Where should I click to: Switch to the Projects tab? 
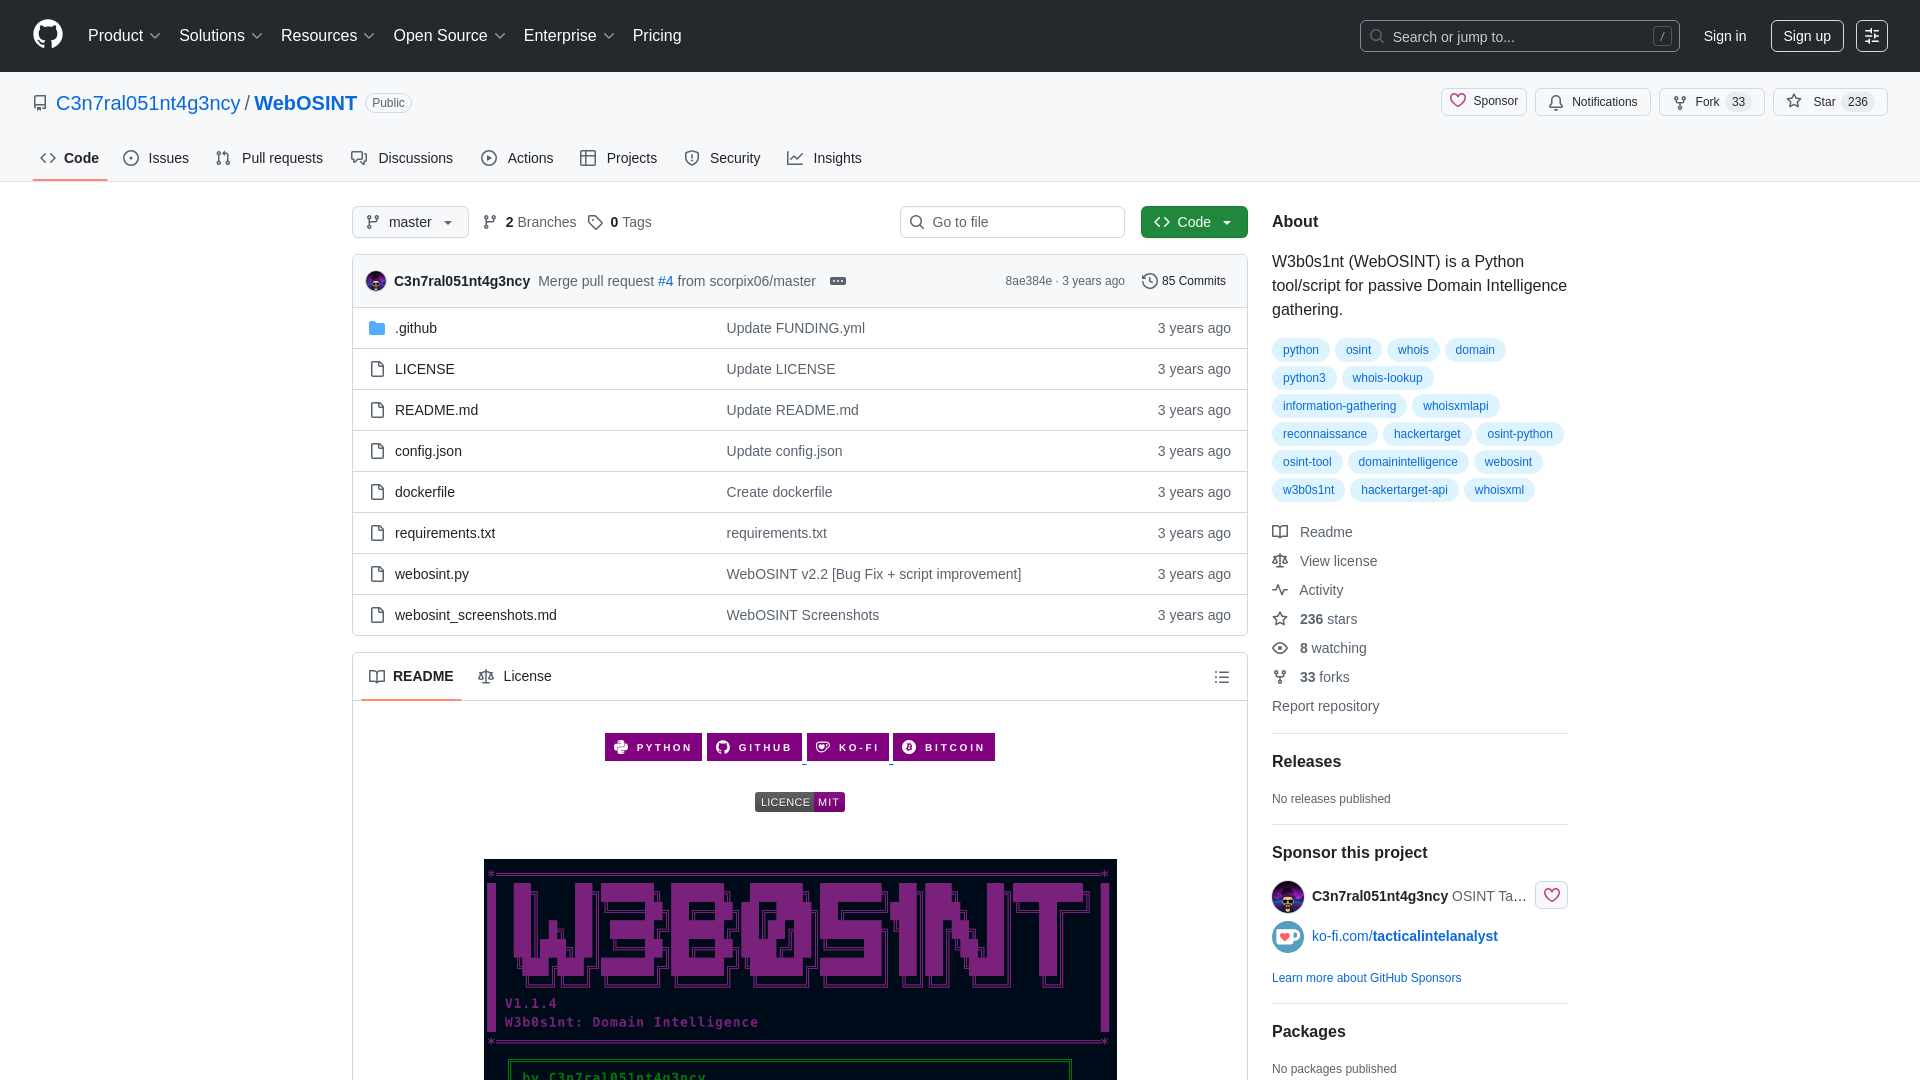coord(618,158)
